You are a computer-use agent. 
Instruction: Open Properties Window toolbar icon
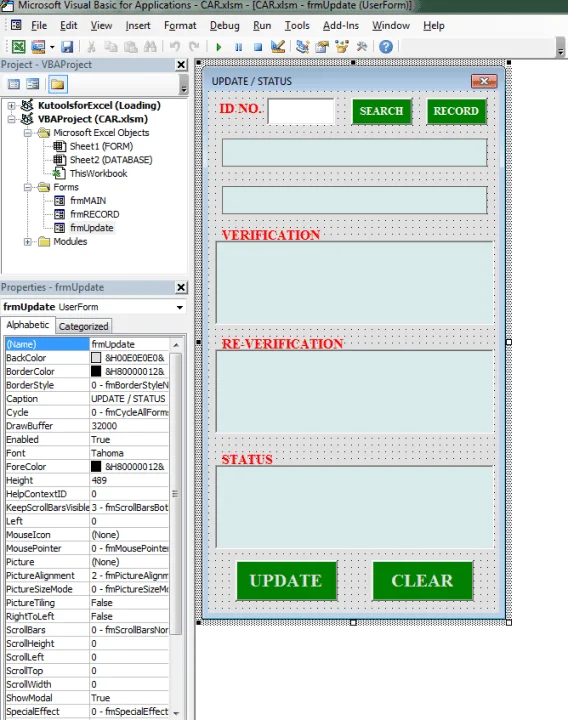click(x=322, y=47)
